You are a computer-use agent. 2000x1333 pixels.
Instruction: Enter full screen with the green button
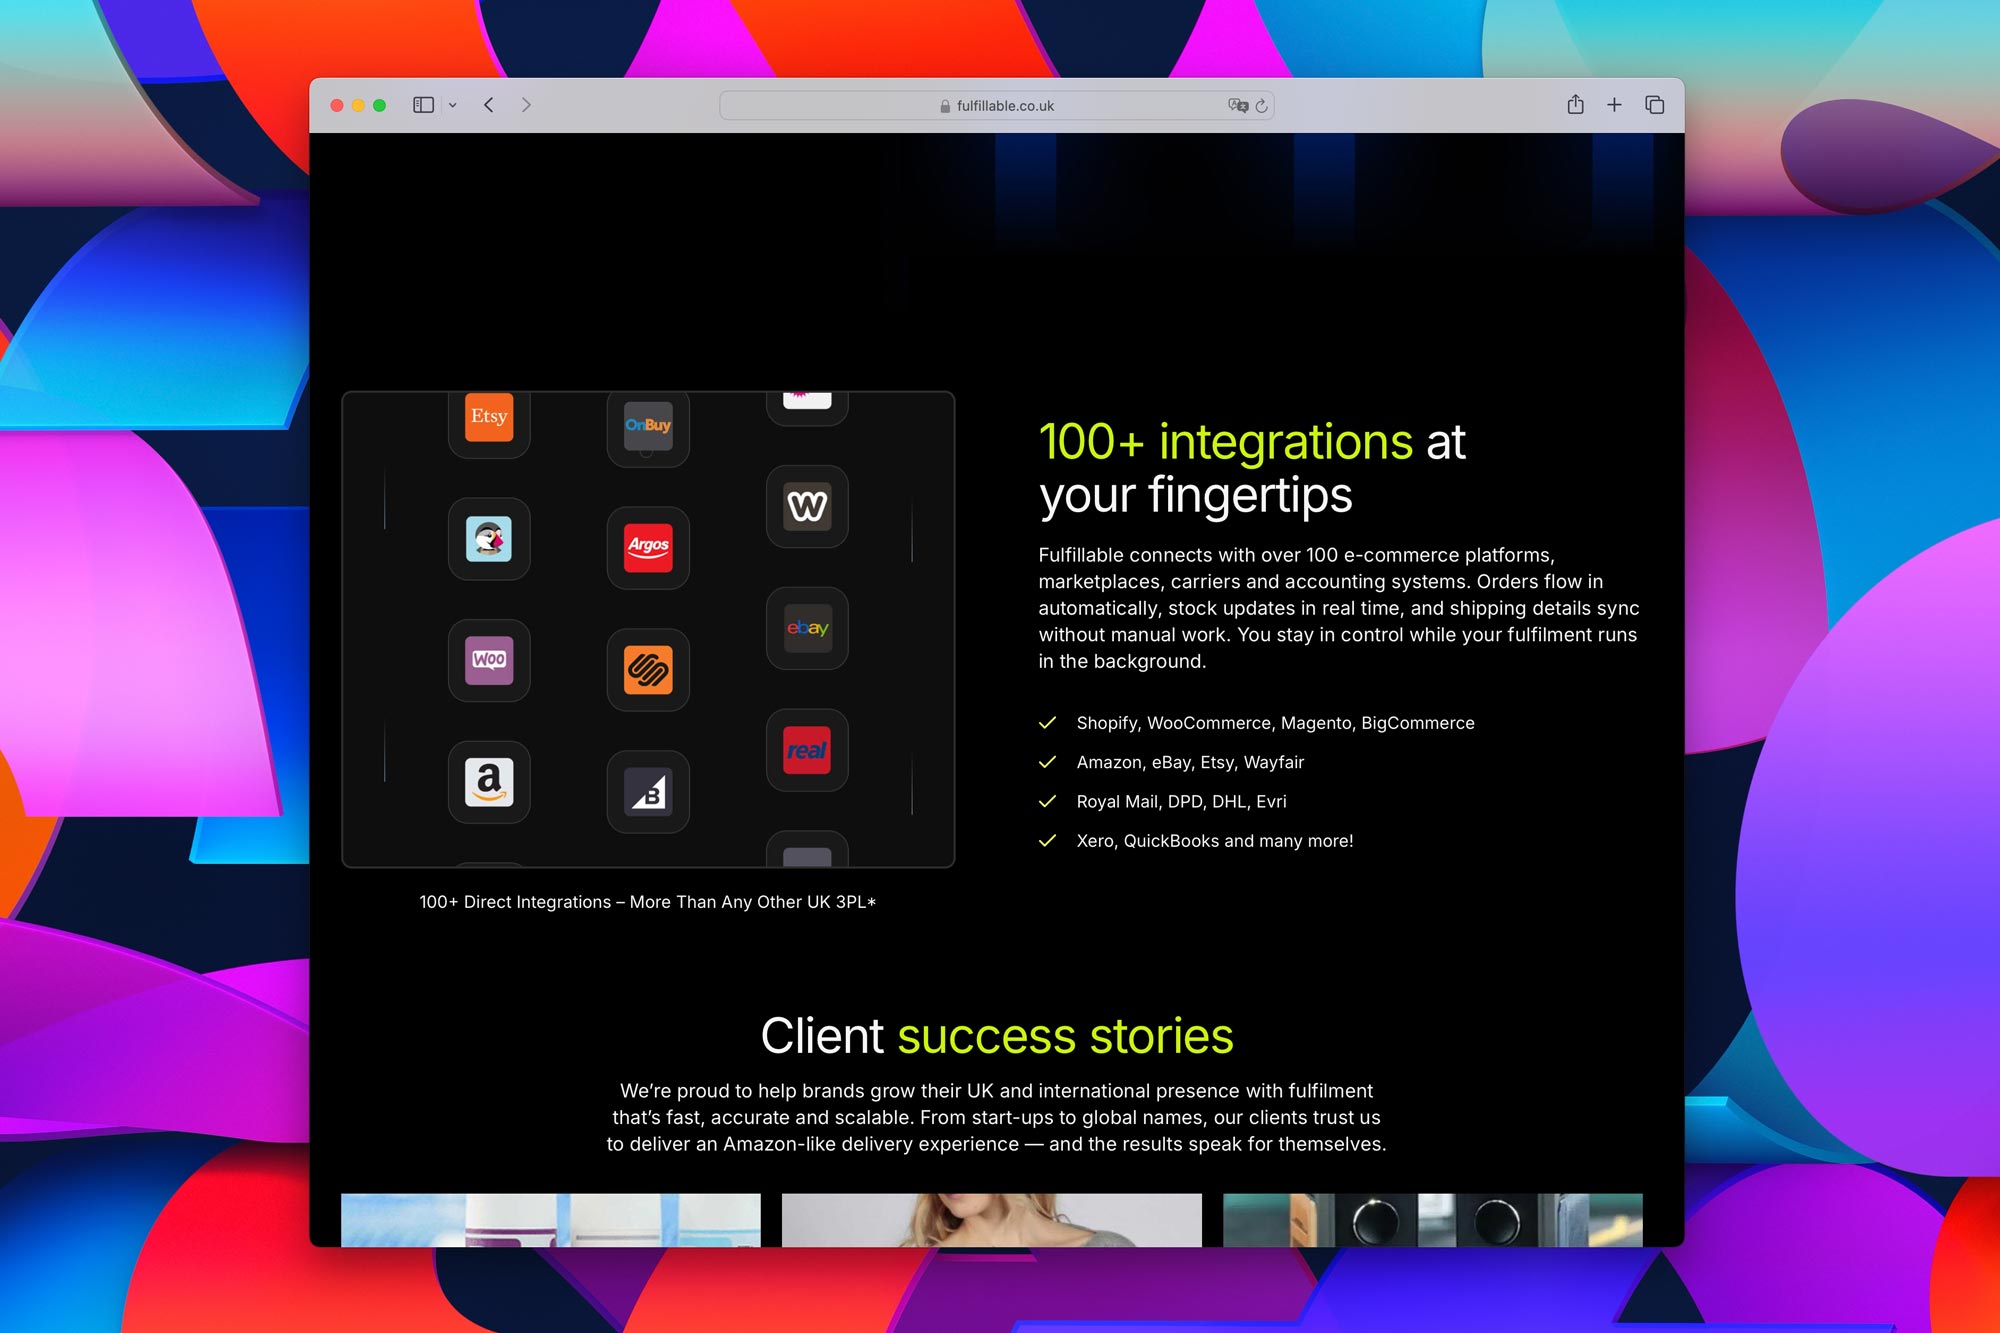(379, 105)
